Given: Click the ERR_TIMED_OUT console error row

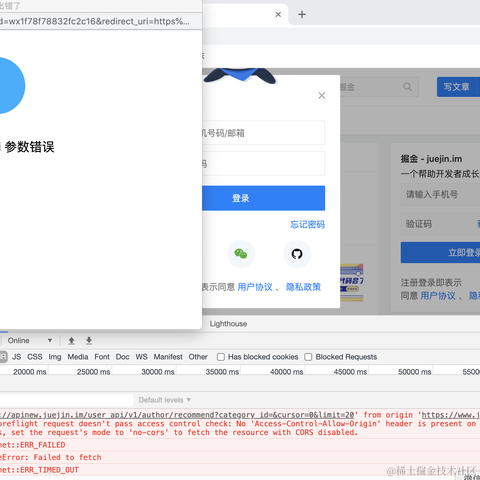Looking at the screenshot, I should (x=240, y=470).
